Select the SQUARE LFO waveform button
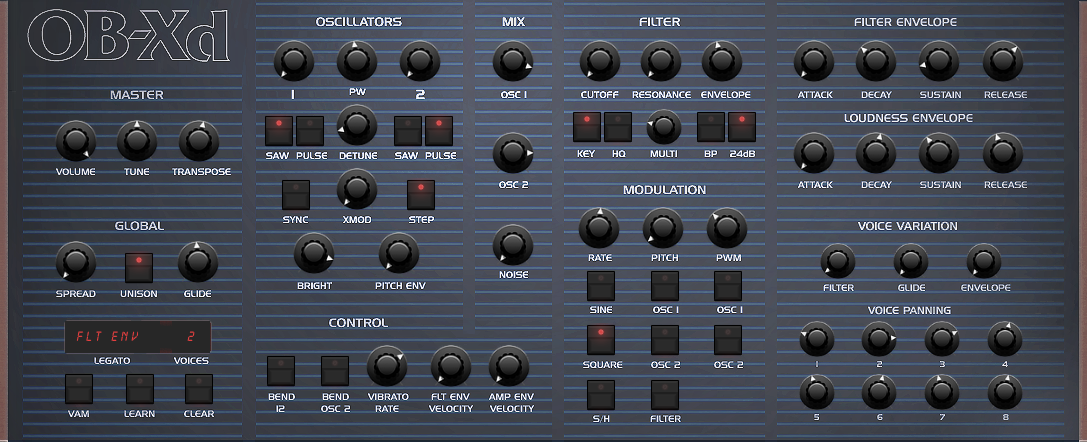Image resolution: width=1087 pixels, height=442 pixels. pos(600,339)
